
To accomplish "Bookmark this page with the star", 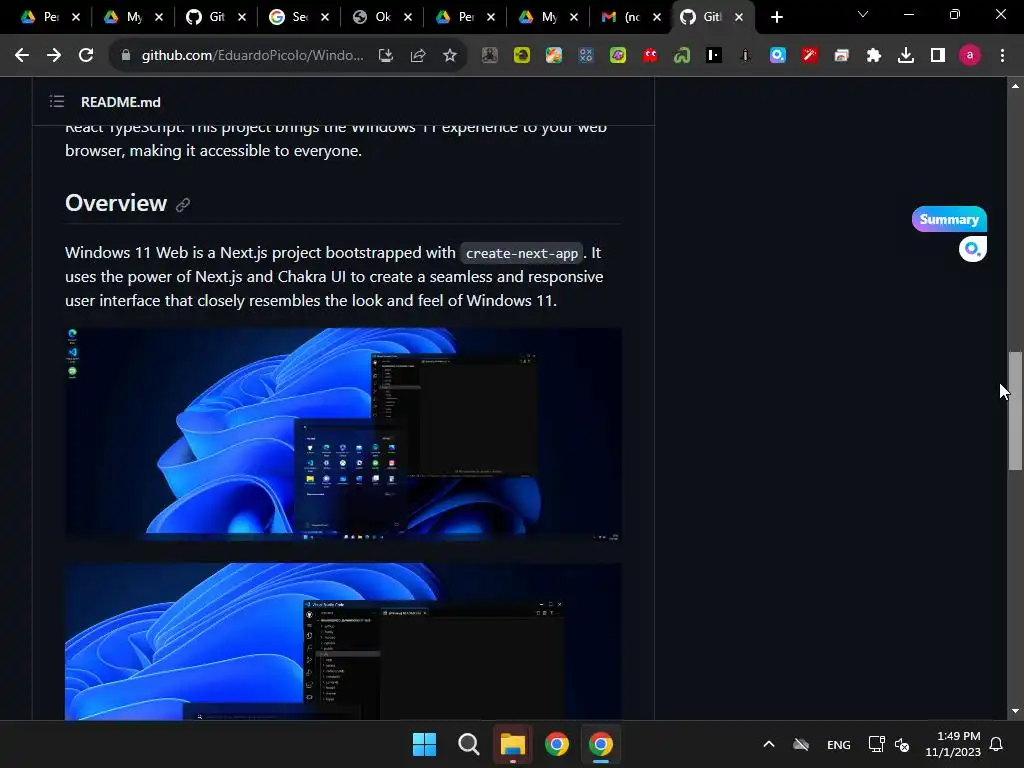I will point(450,56).
